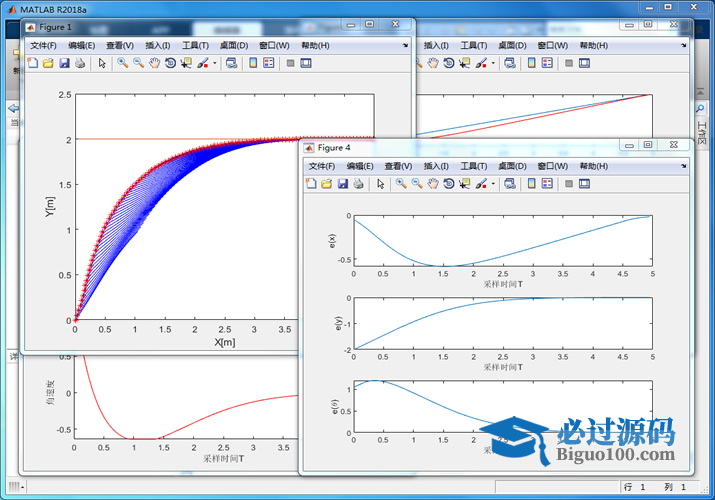
Task: Click Show Plot Tools icon in Figure 4
Action: pos(584,184)
